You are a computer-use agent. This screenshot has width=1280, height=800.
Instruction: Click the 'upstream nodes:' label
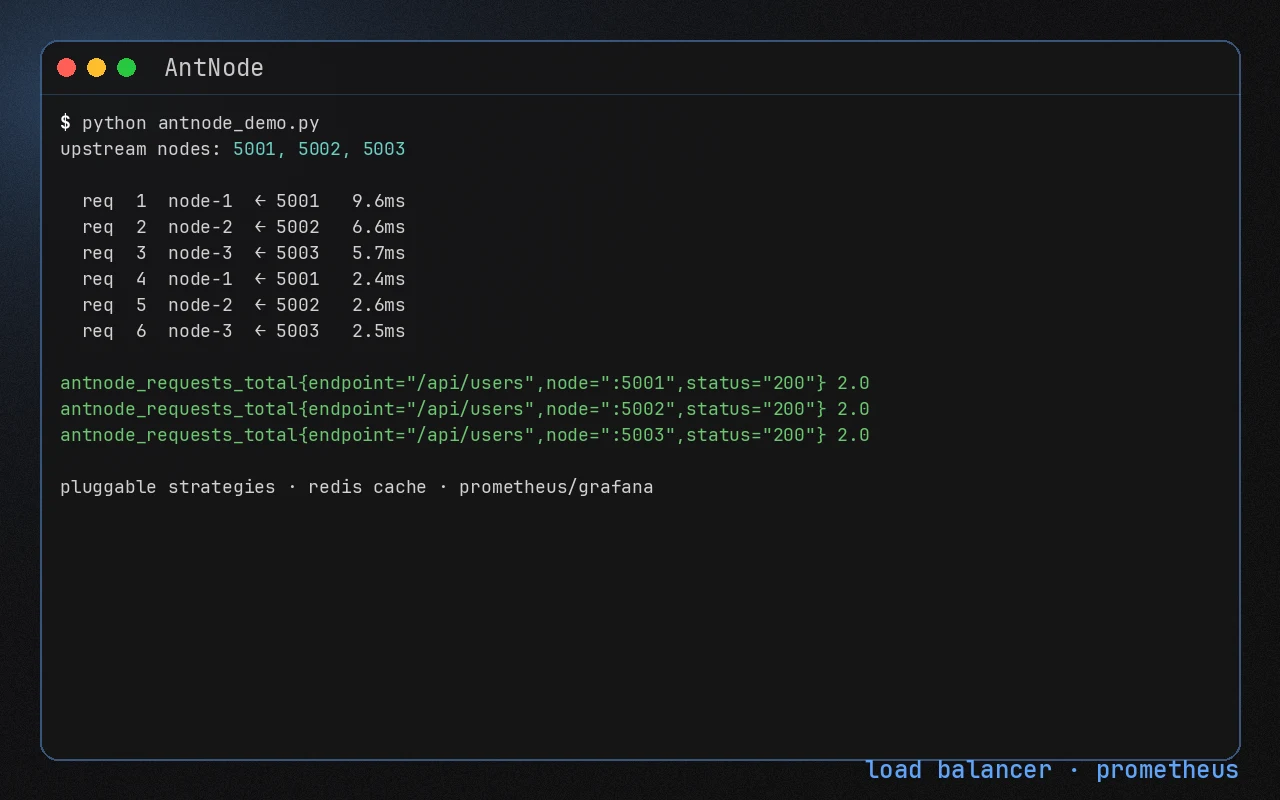tap(141, 149)
